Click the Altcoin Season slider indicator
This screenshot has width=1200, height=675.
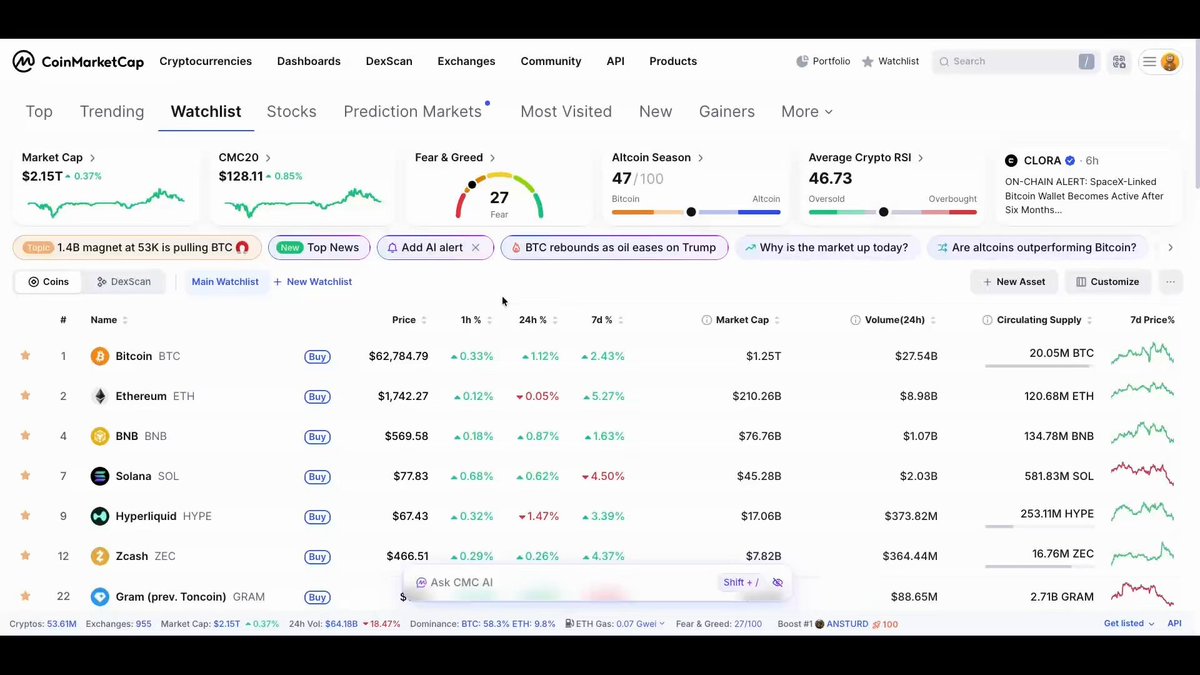click(x=691, y=212)
